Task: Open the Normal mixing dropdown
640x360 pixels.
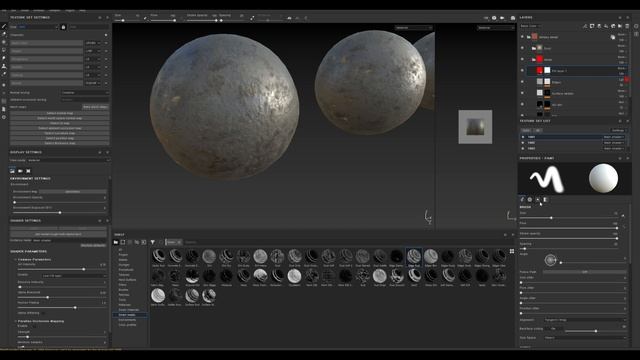Action: pyautogui.click(x=85, y=93)
